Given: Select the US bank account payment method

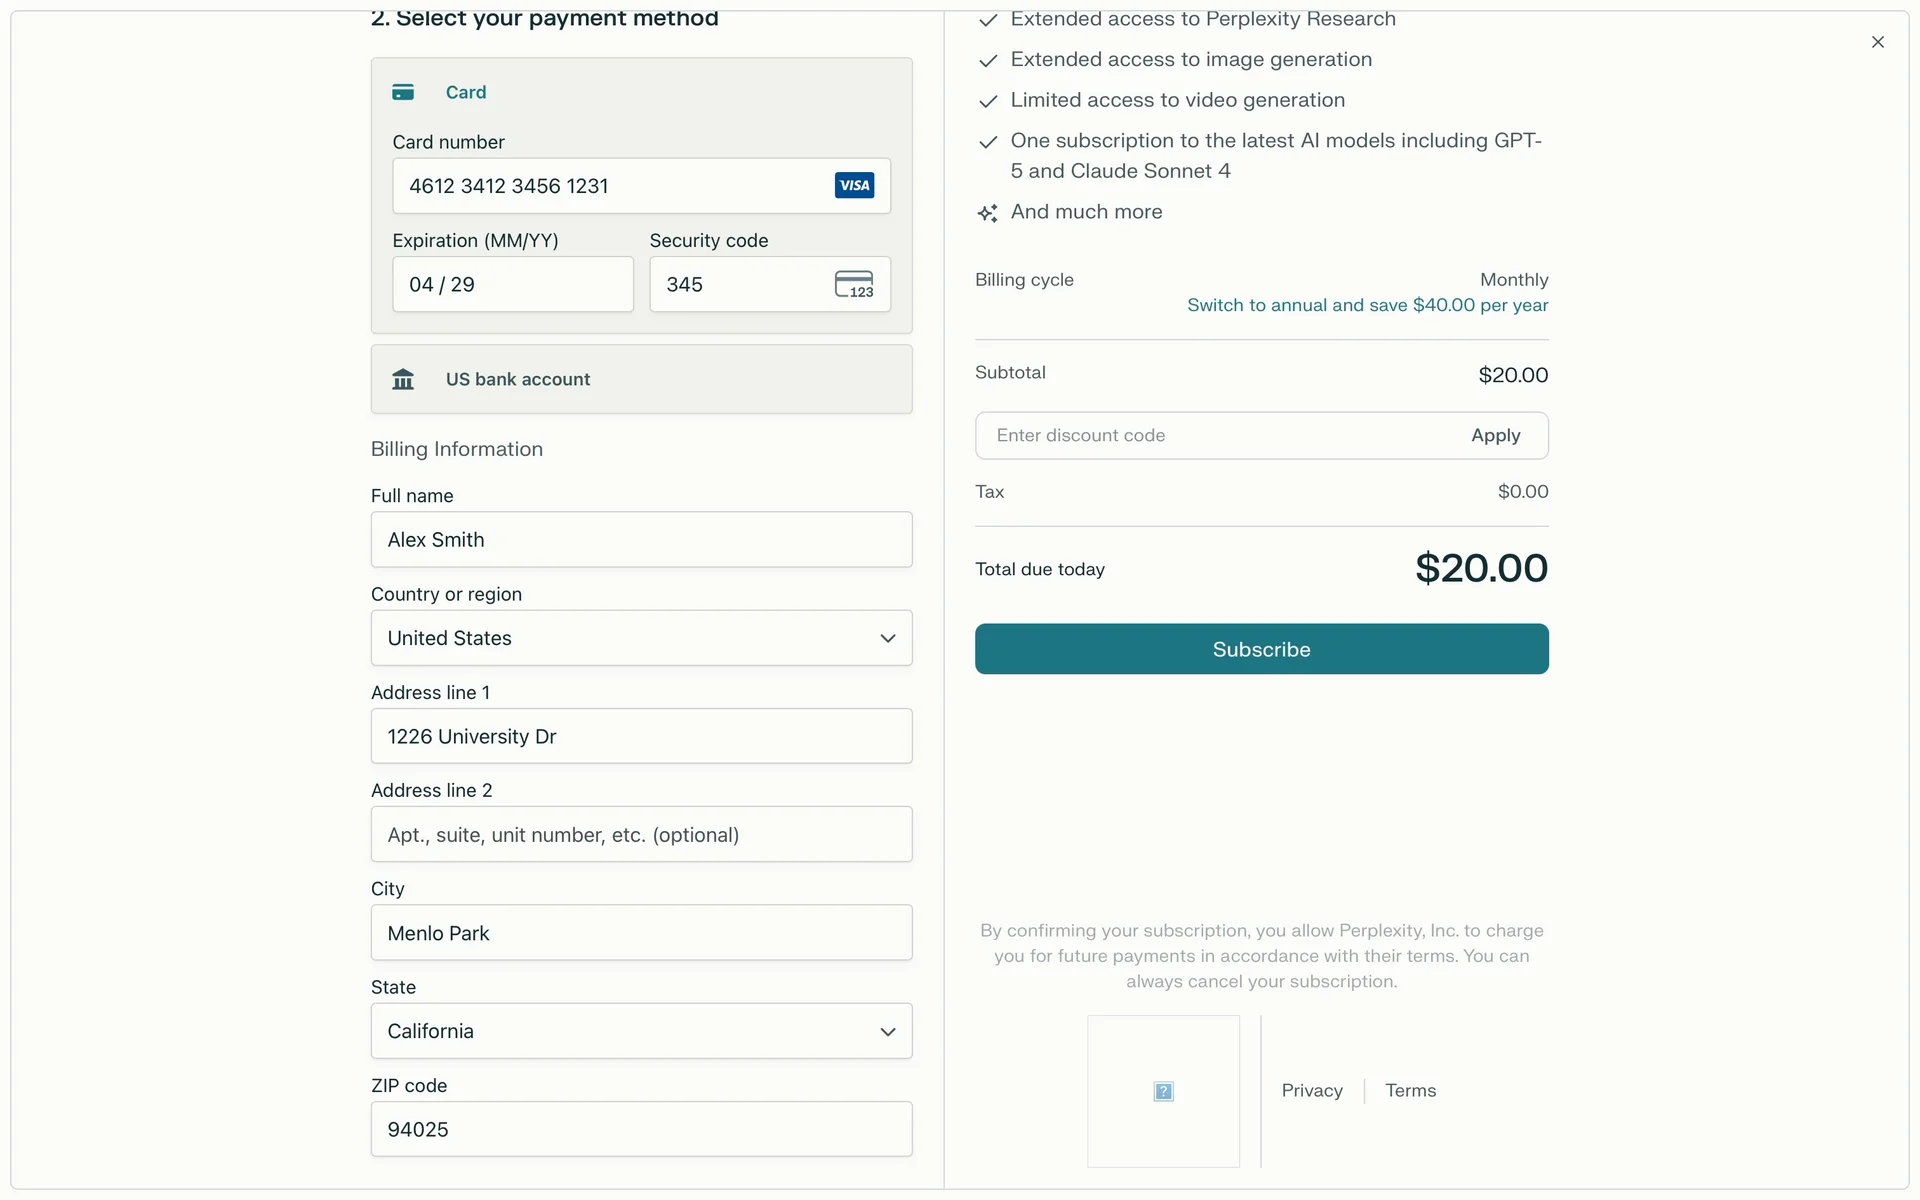Looking at the screenshot, I should (518, 380).
